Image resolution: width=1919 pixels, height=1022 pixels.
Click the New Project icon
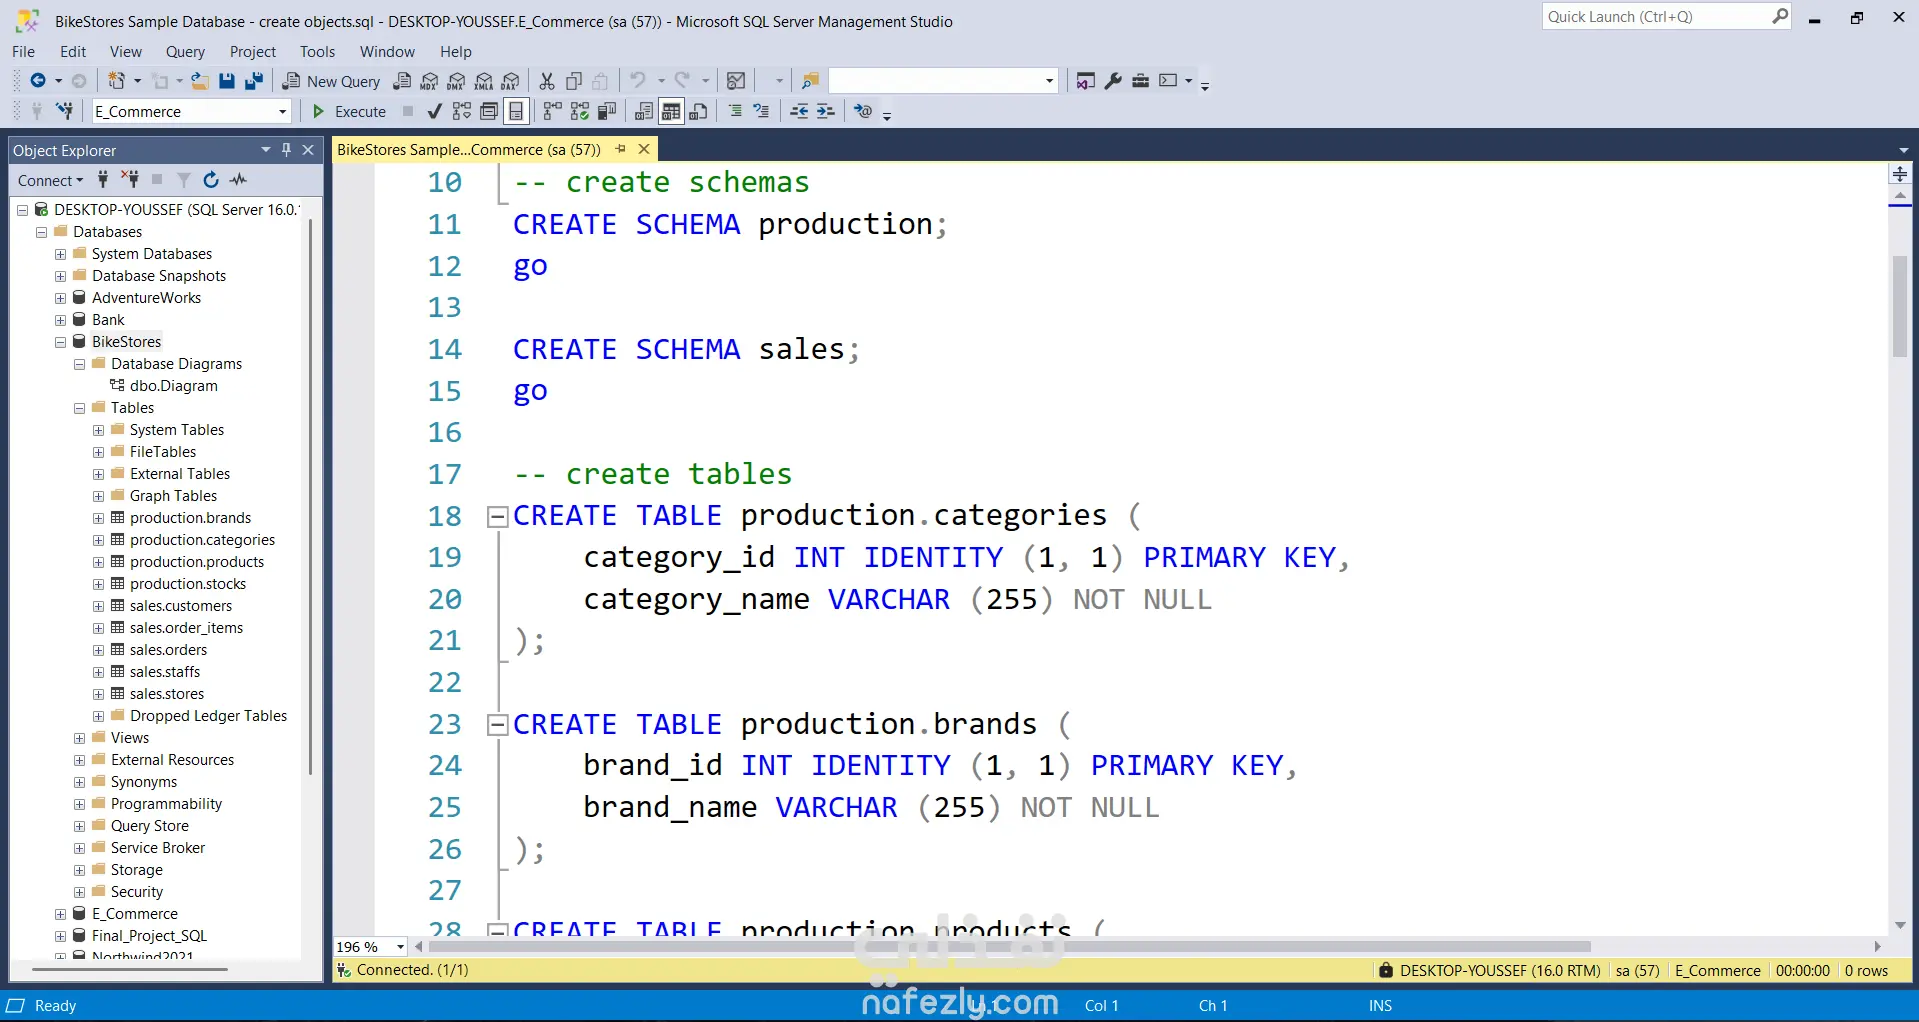pyautogui.click(x=117, y=81)
